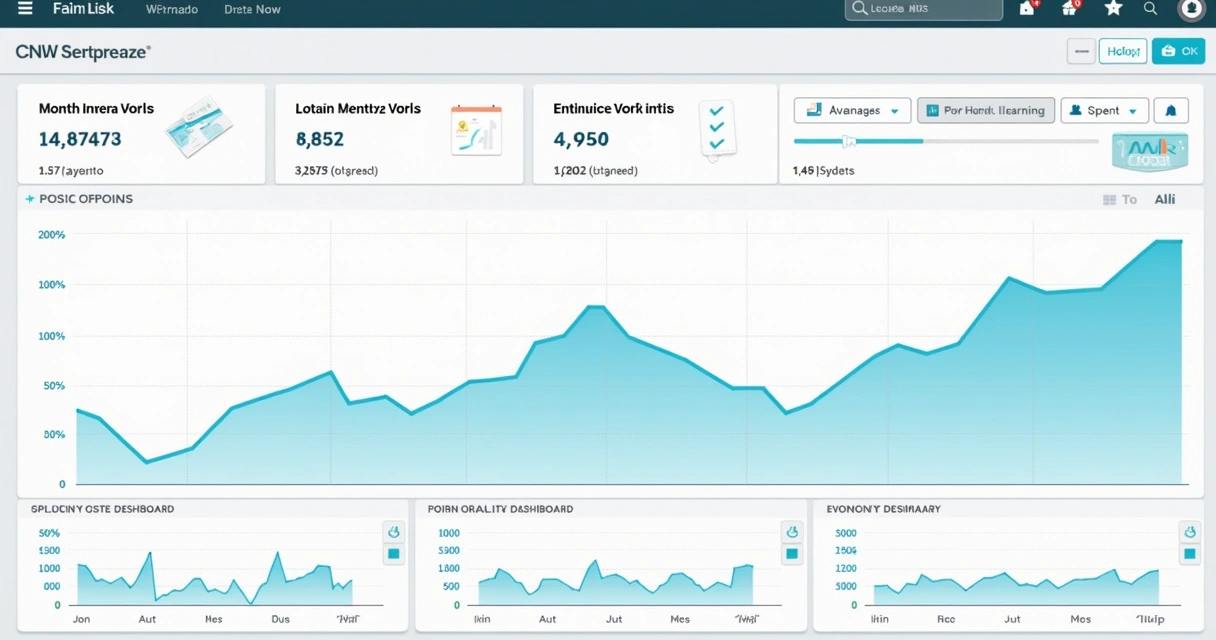Select the Alli tab above the chart
The image size is (1216, 640).
(1164, 198)
